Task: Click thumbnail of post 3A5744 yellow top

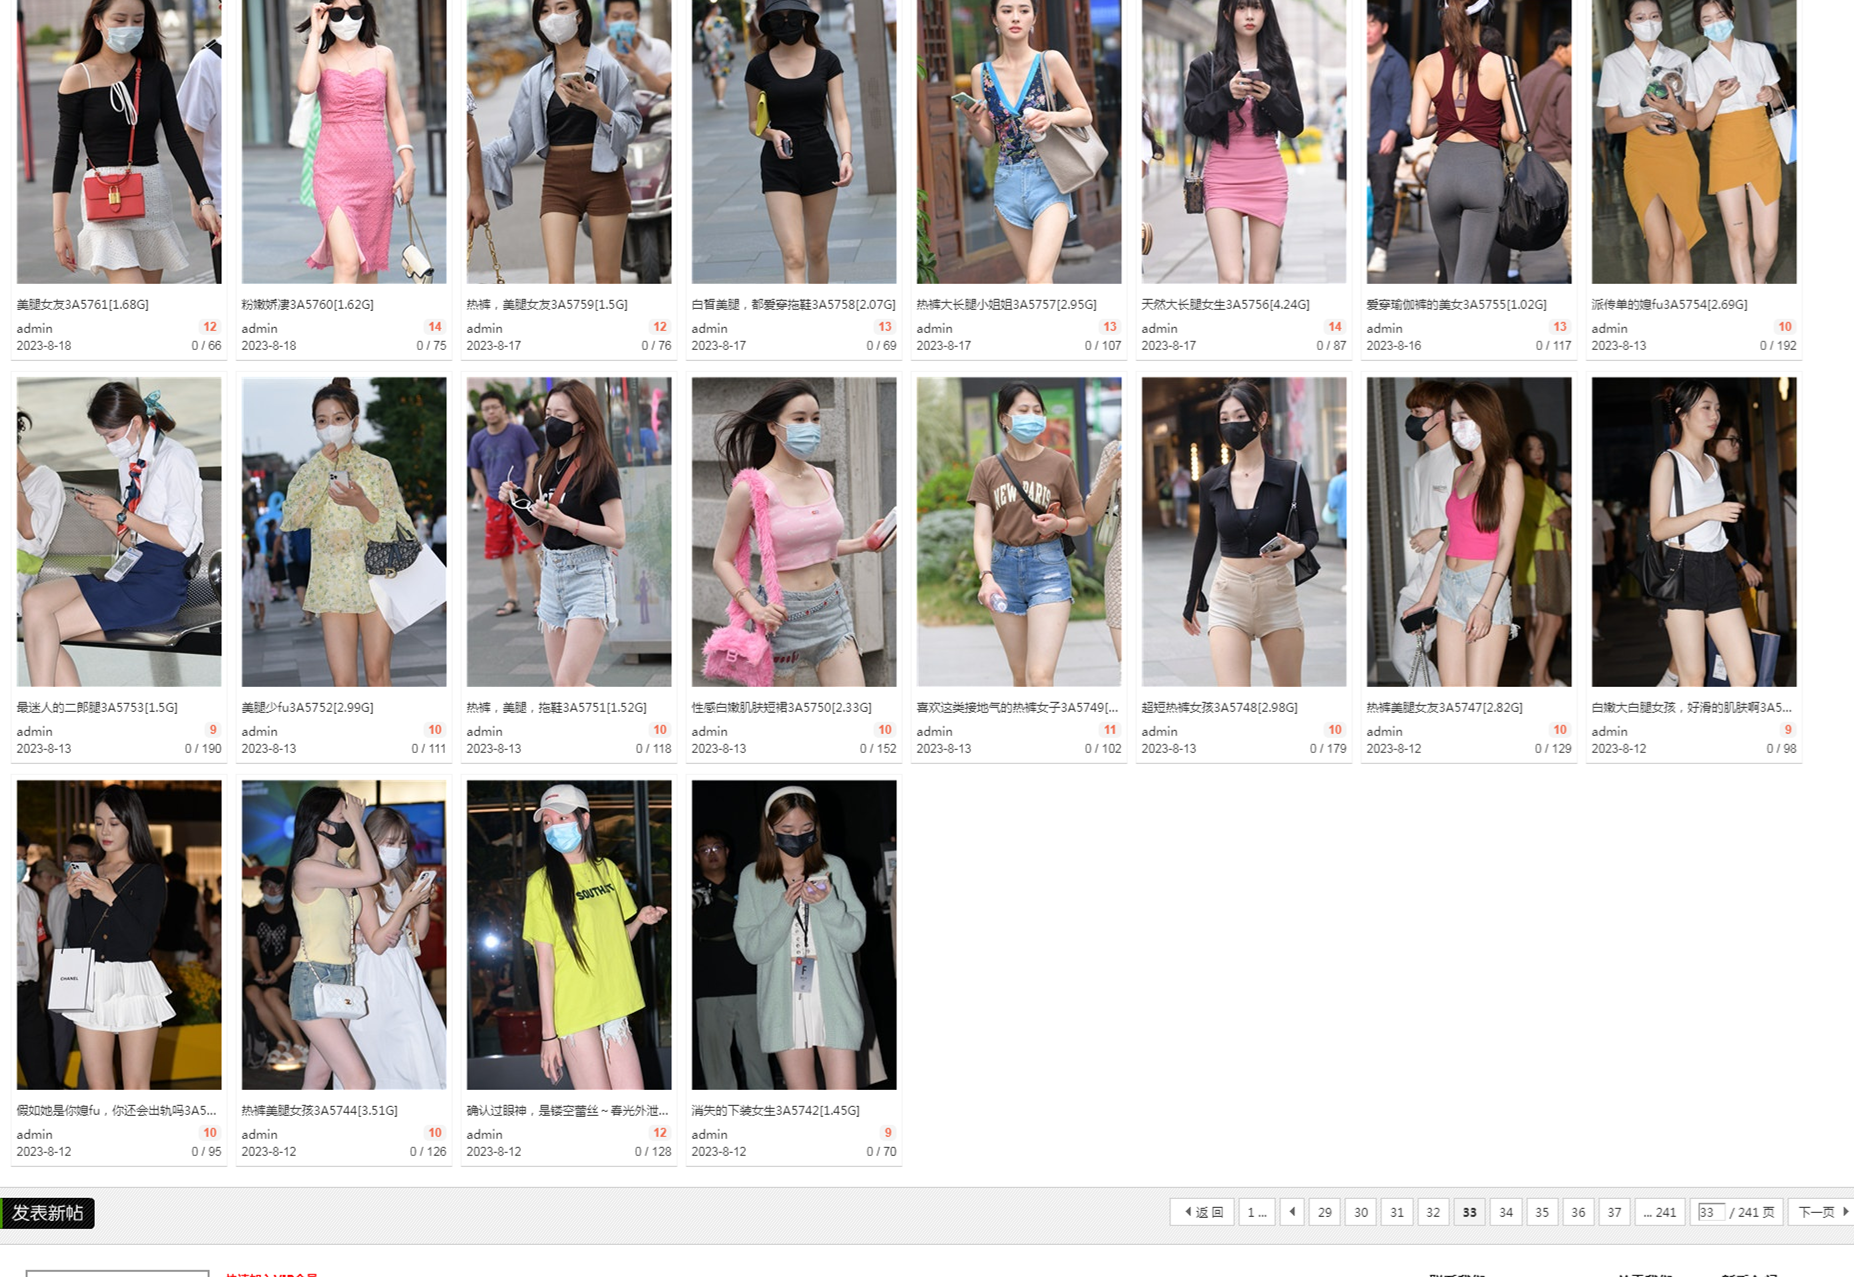Action: point(344,934)
